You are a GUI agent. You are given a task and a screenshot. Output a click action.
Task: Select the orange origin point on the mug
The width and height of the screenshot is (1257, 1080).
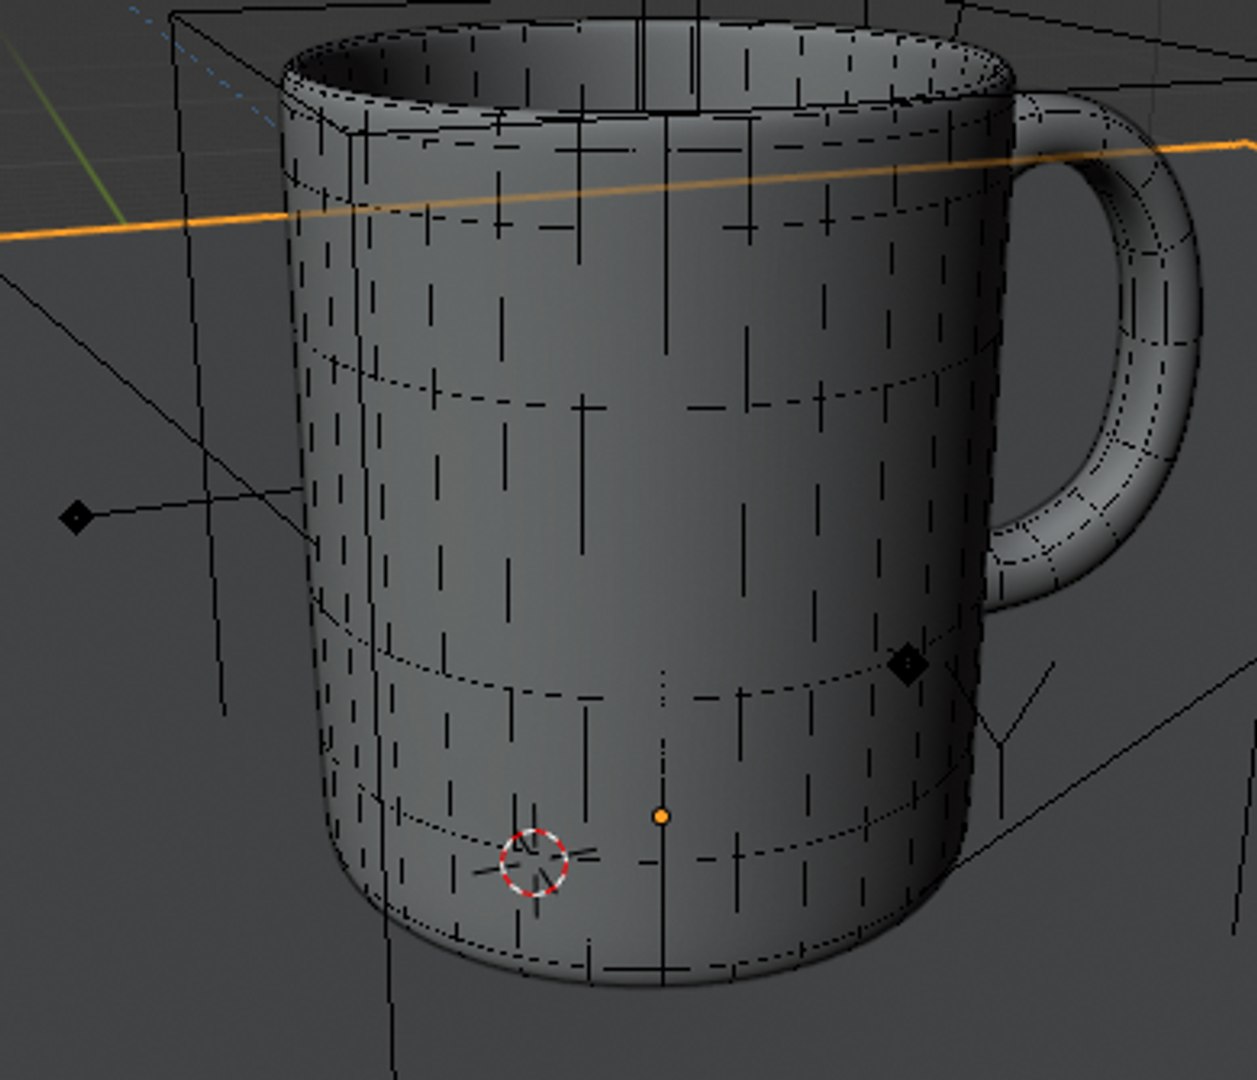click(660, 817)
